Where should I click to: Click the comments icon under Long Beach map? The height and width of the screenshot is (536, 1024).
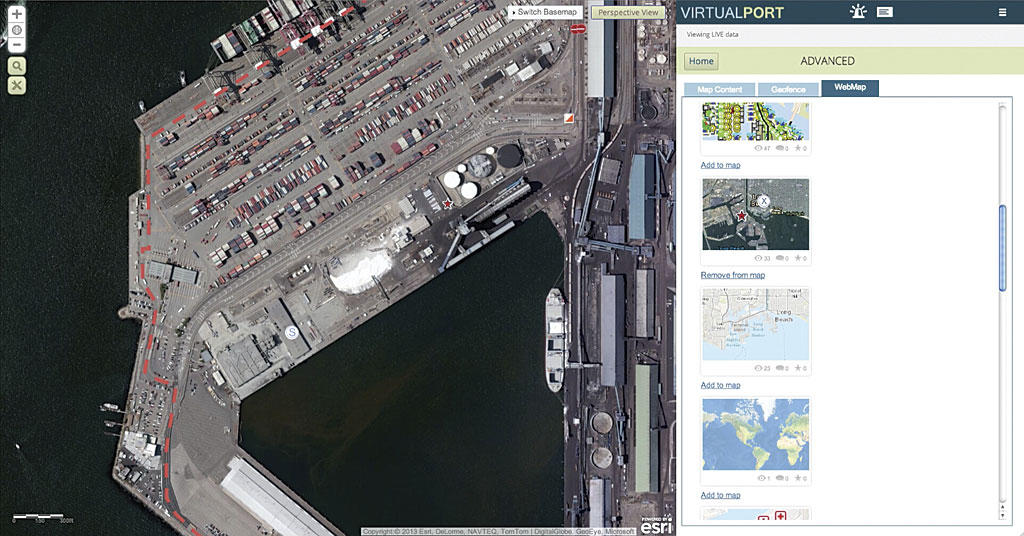(779, 368)
